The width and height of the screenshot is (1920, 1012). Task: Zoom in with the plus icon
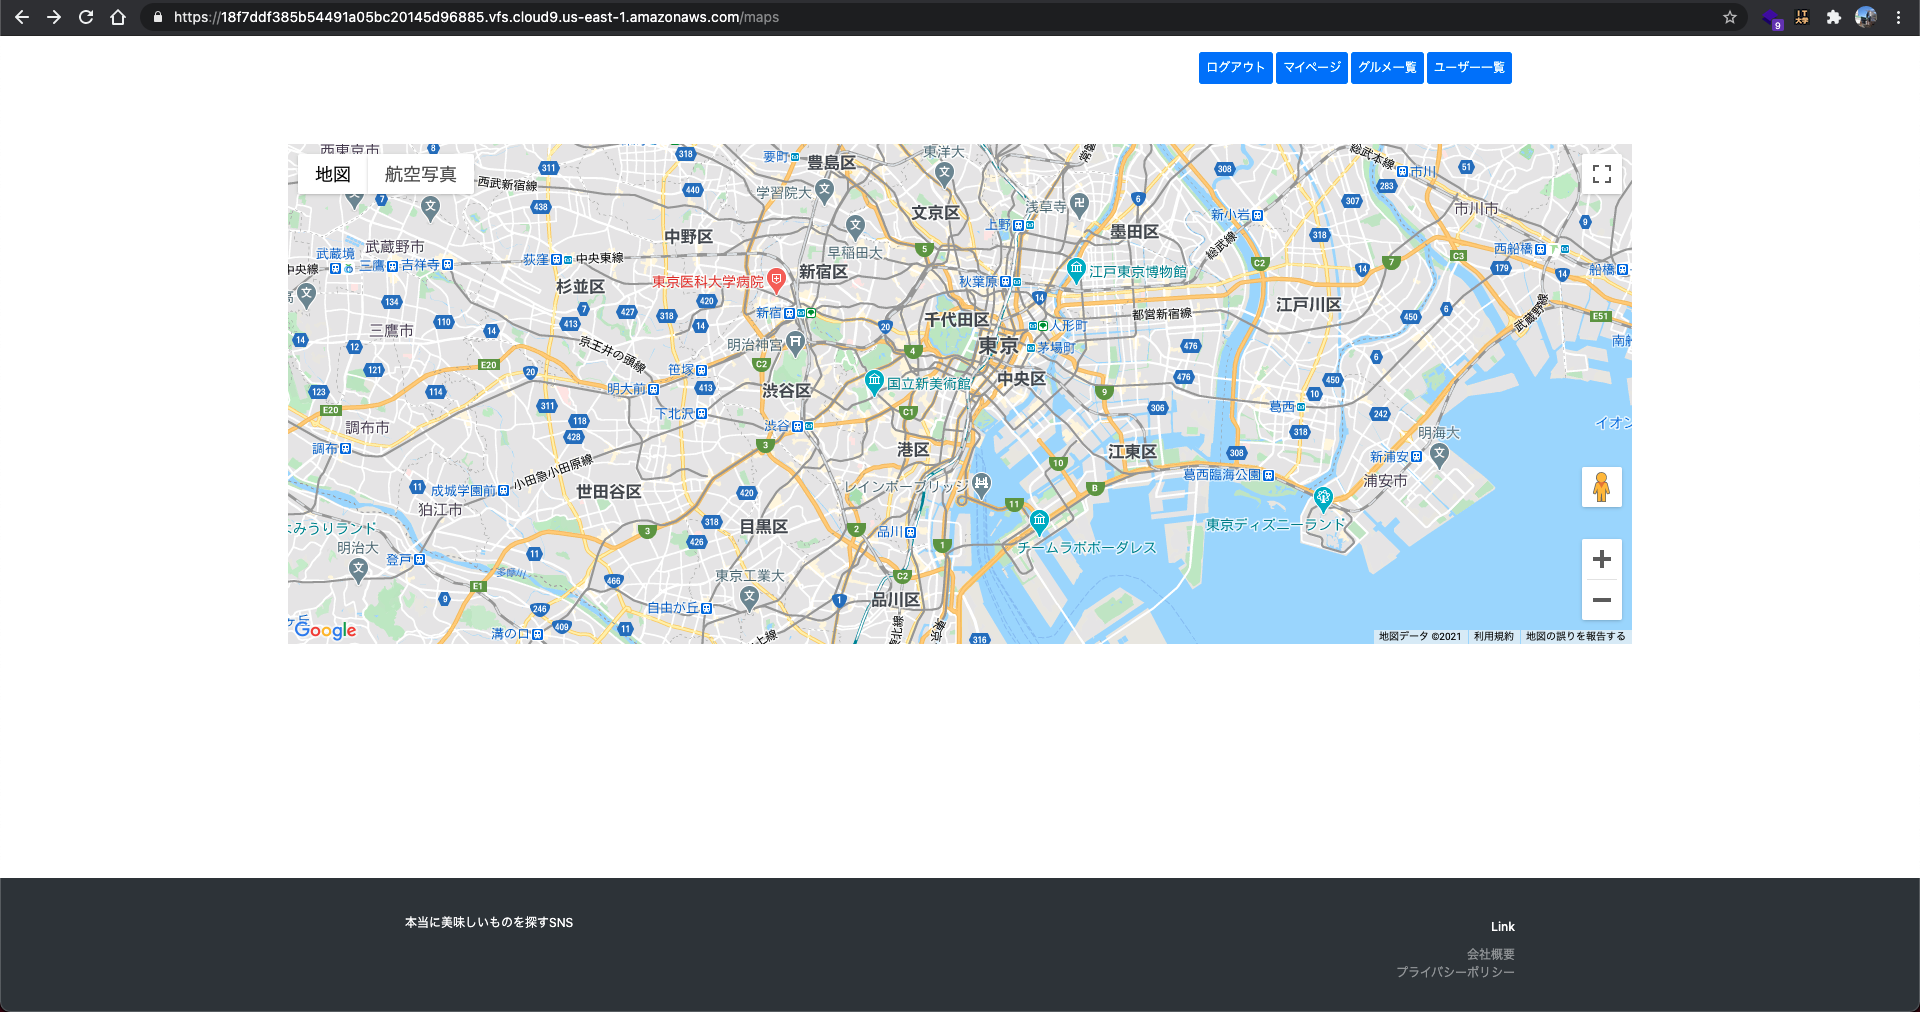coord(1601,559)
